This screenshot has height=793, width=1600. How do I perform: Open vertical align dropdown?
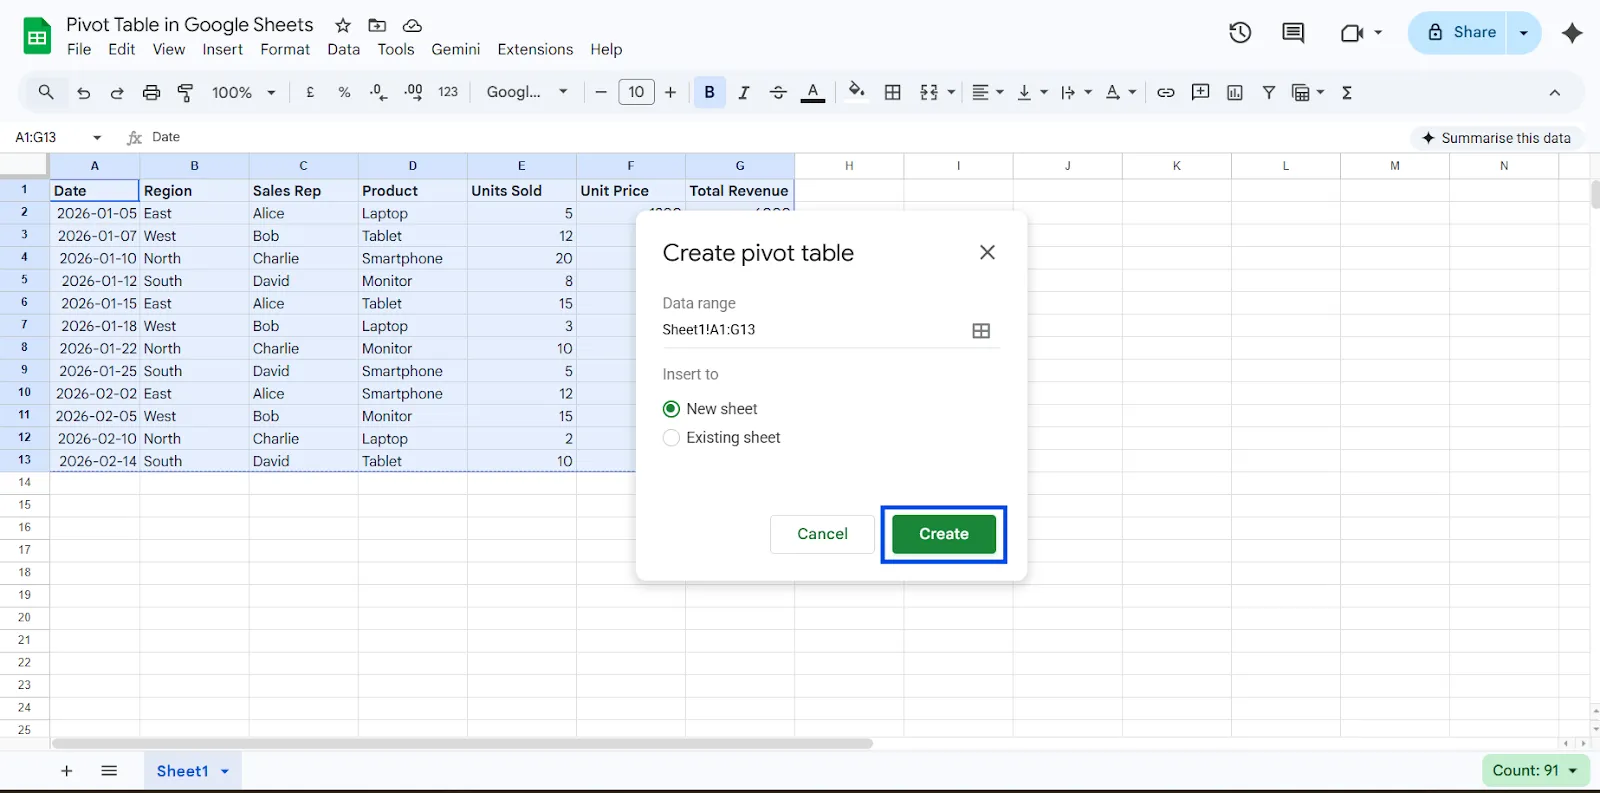[x=1032, y=92]
